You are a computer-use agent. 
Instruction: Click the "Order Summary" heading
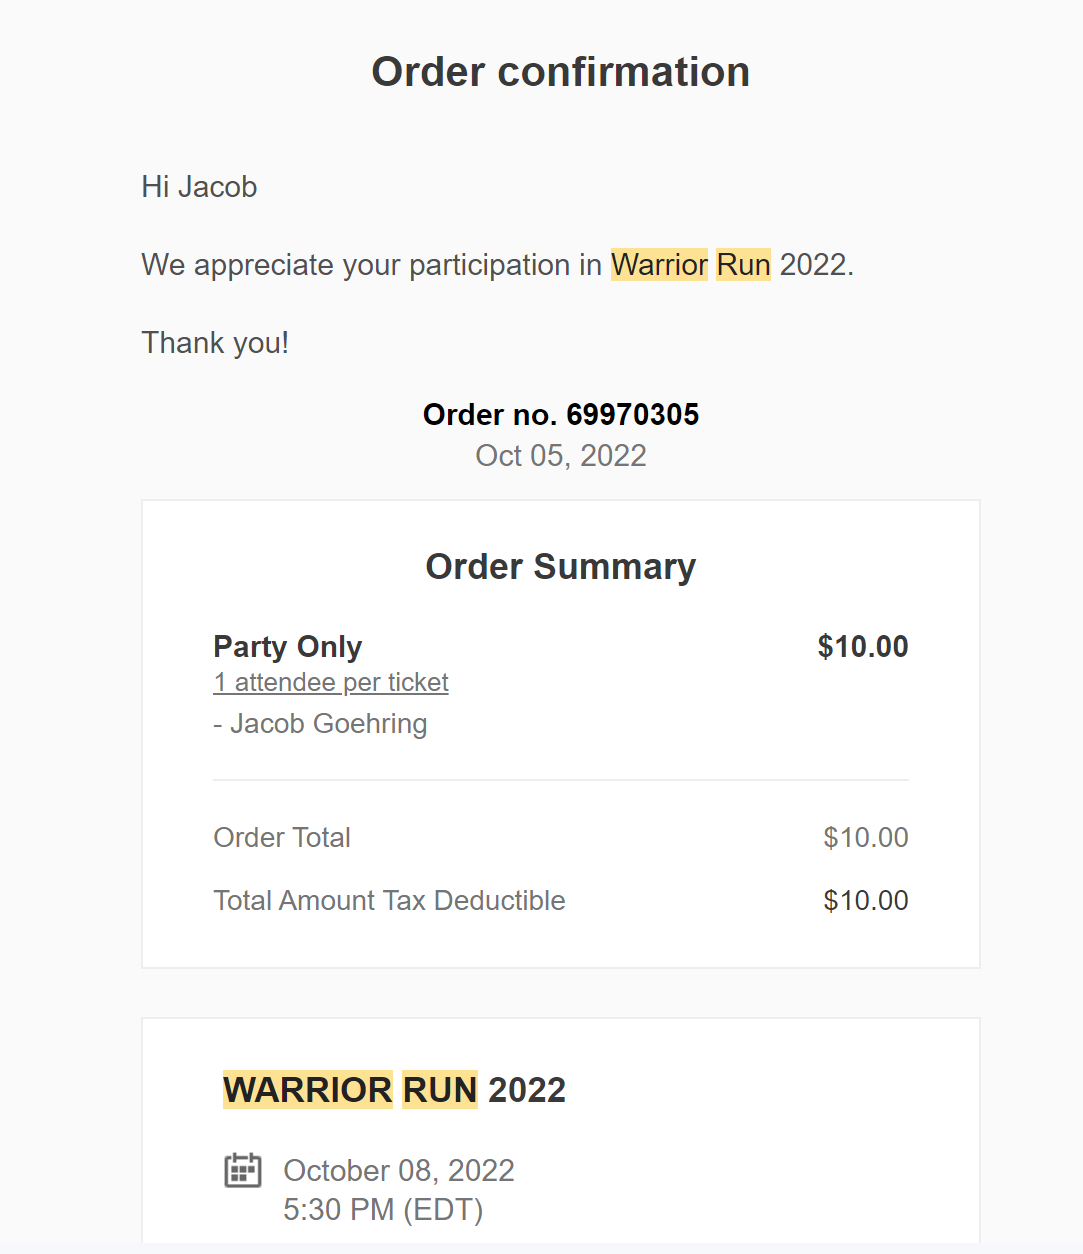(x=560, y=567)
